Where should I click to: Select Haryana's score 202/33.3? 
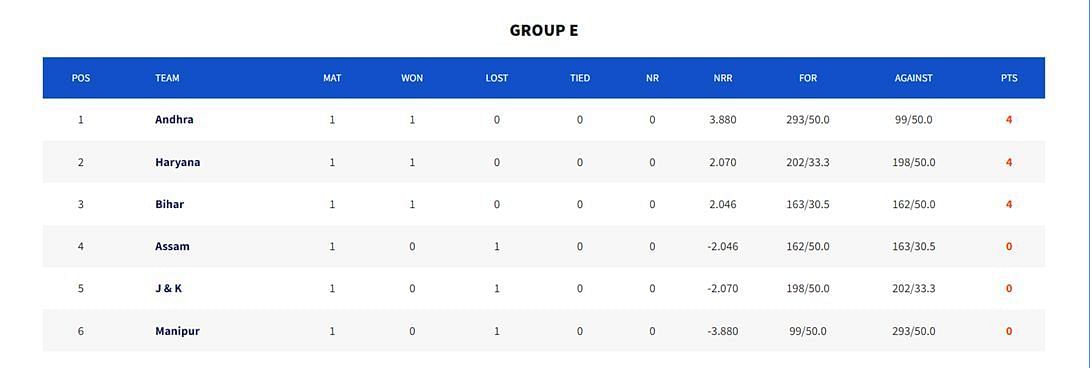click(x=808, y=162)
